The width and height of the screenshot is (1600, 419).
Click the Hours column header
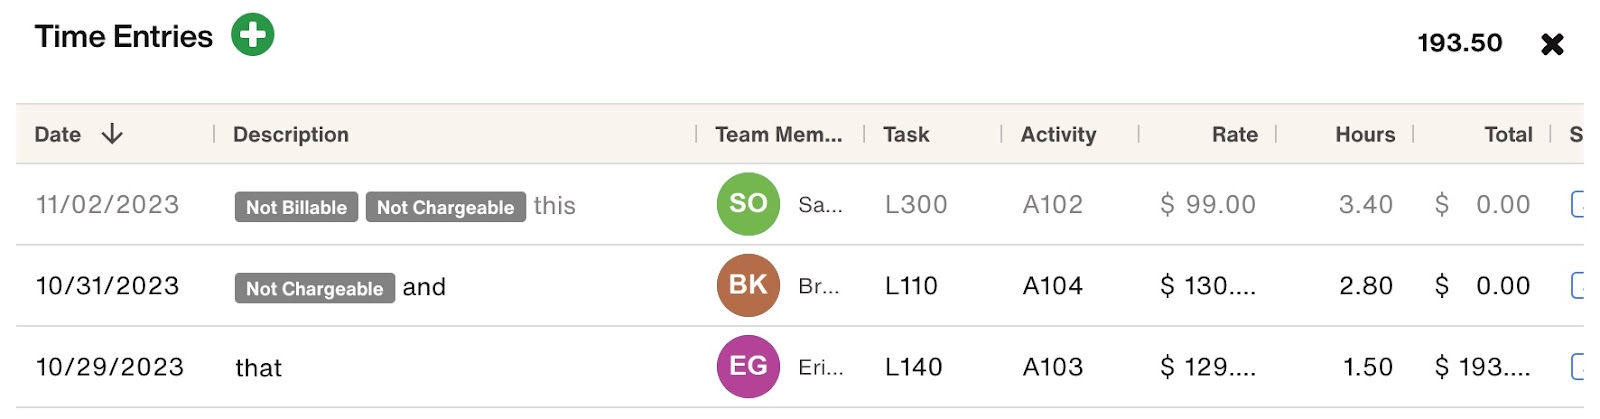(x=1365, y=134)
